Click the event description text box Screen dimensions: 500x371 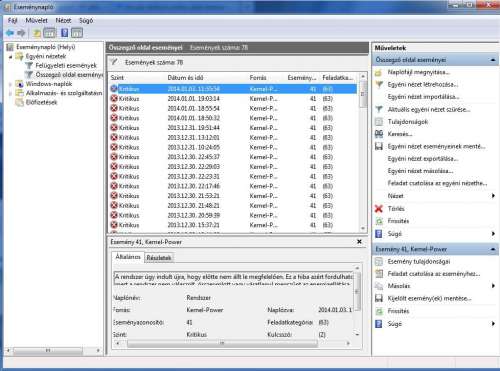click(x=233, y=278)
